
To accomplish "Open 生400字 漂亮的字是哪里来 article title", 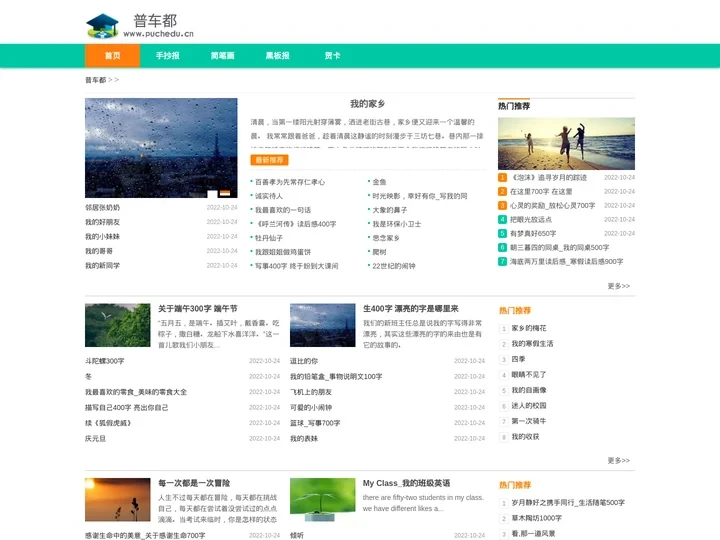I will point(411,309).
